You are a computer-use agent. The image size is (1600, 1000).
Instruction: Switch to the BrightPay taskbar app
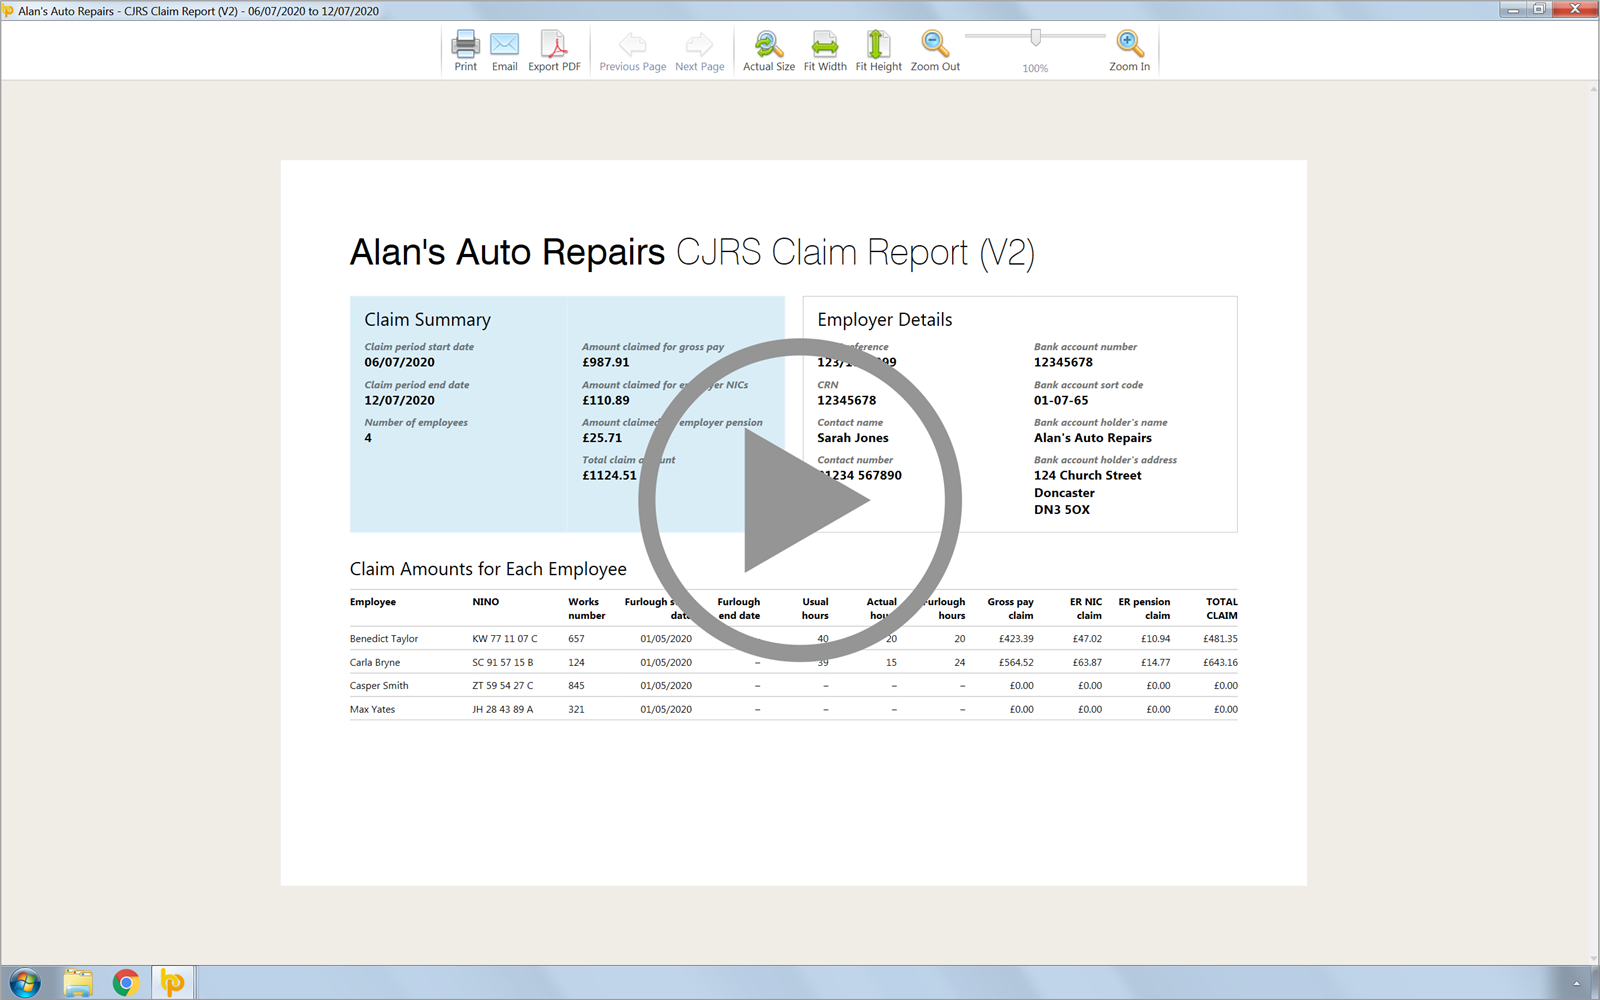173,983
